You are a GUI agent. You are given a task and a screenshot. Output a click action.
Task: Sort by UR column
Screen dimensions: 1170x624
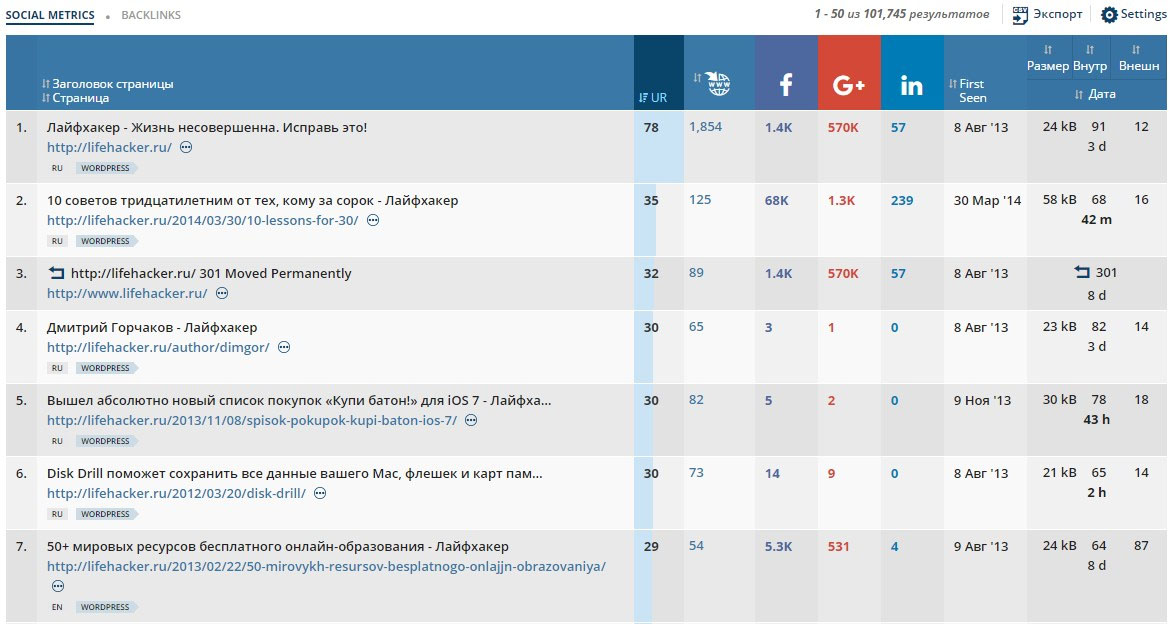pos(653,98)
